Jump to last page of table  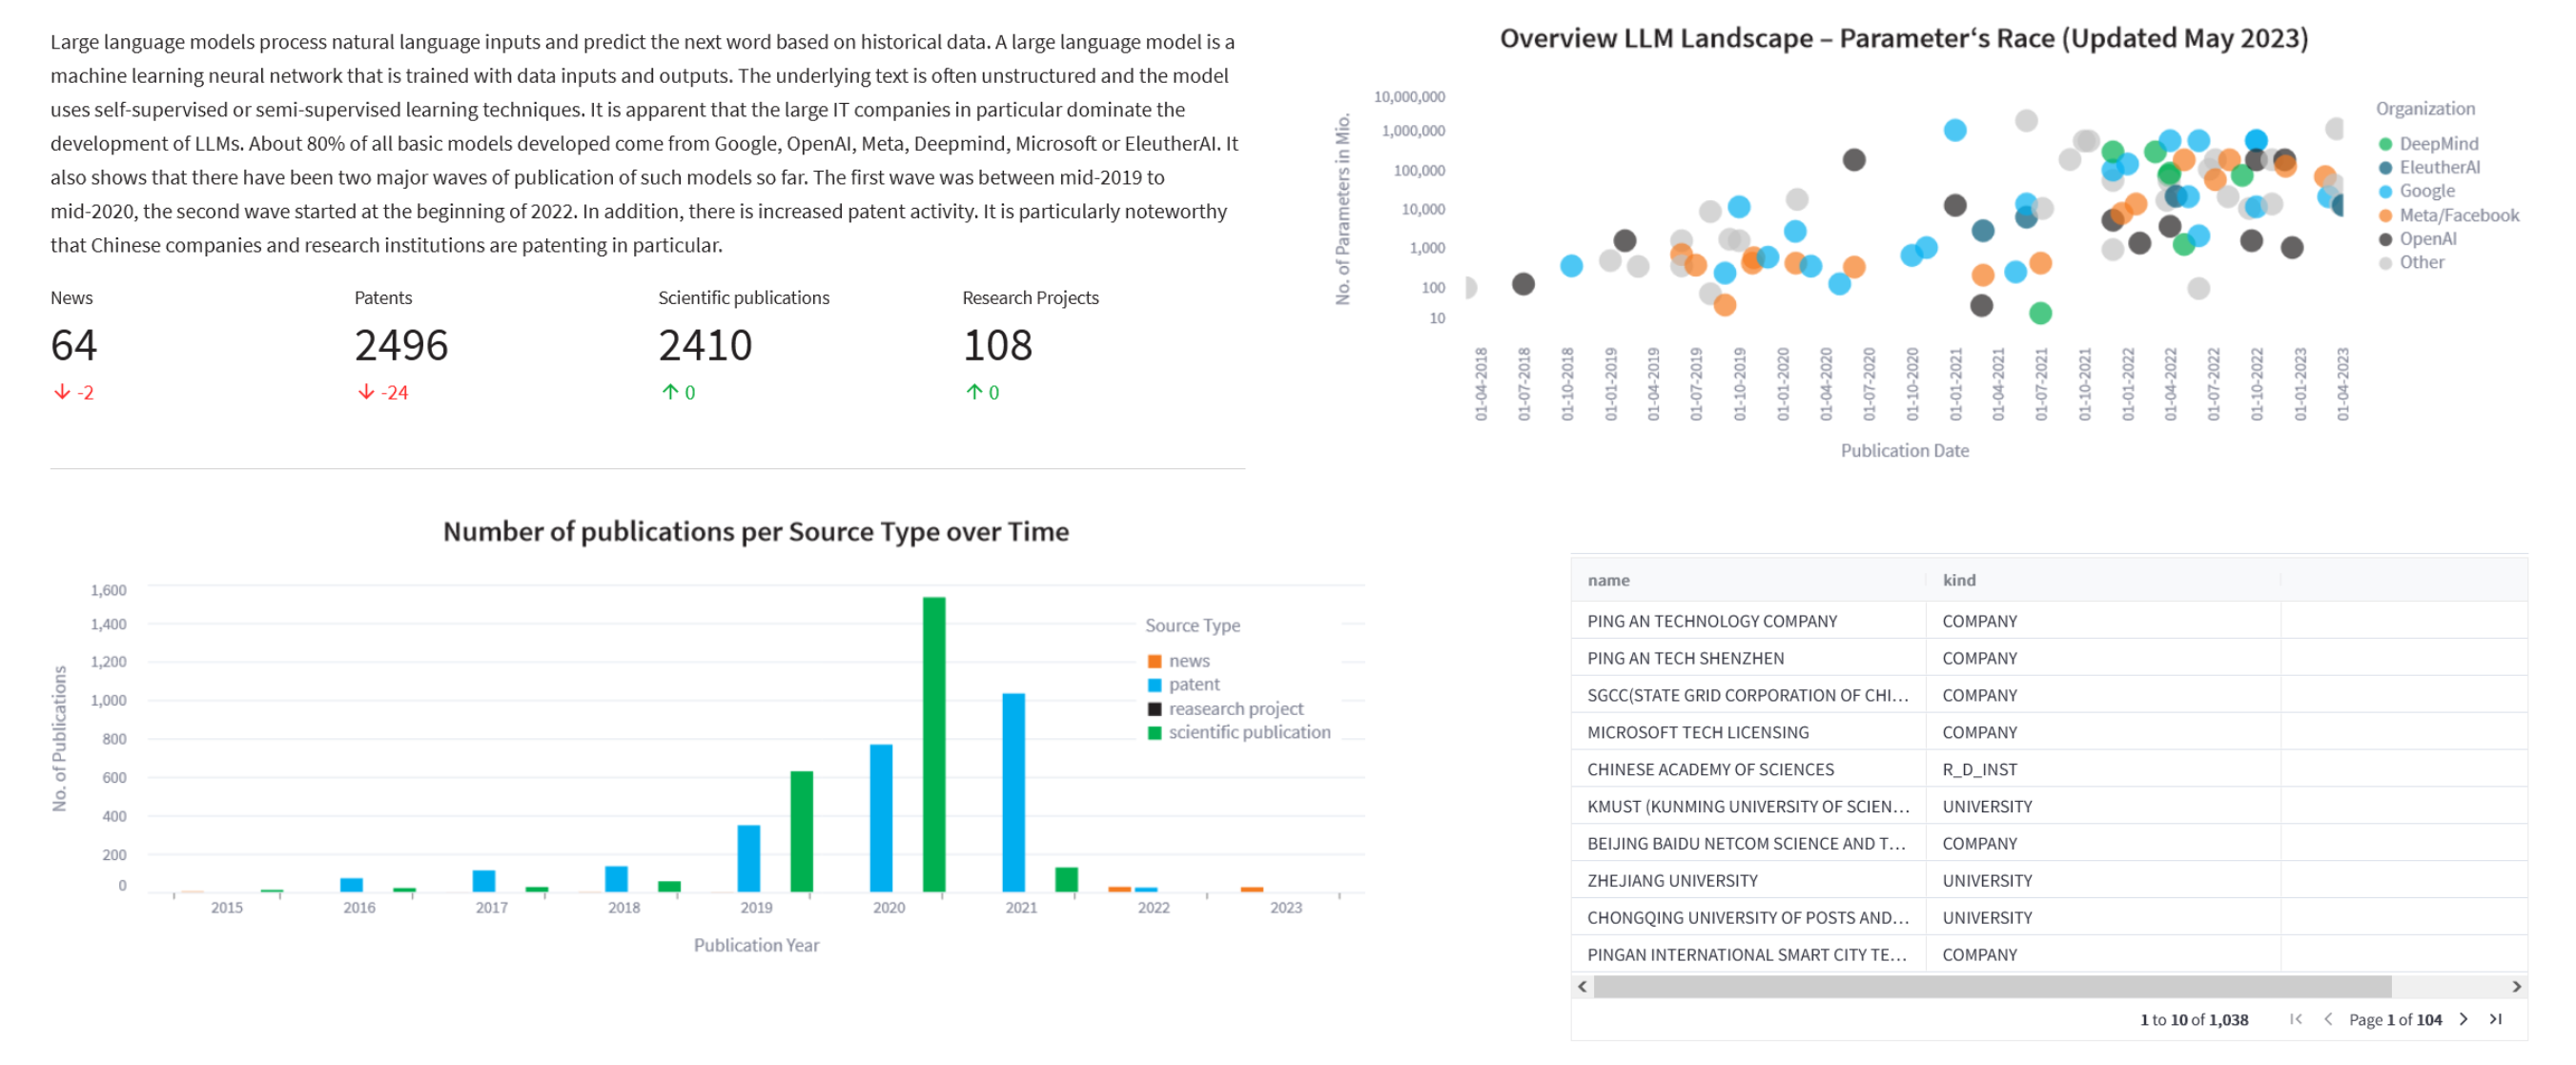point(2496,1019)
